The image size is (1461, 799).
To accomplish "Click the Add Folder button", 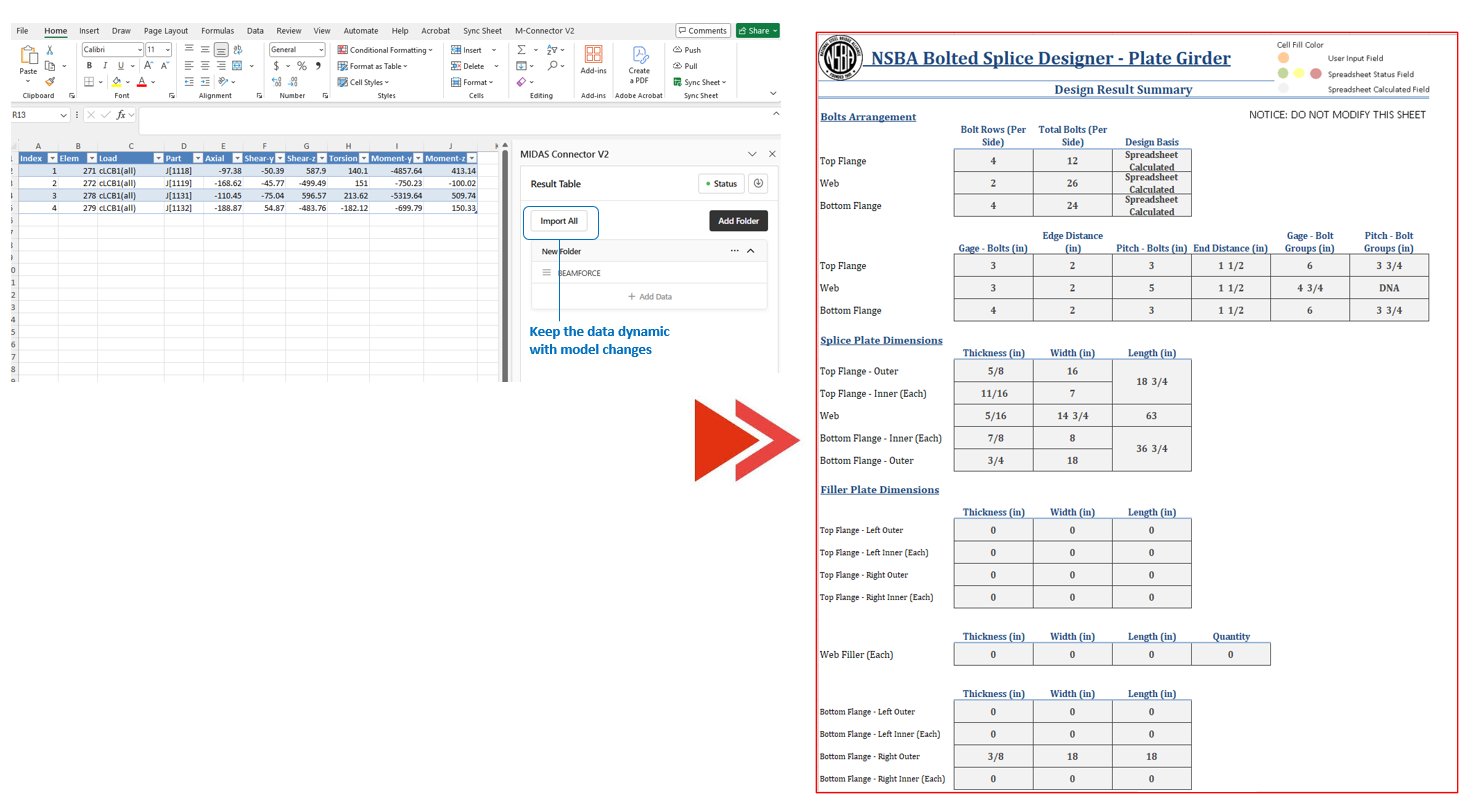I will 738,221.
